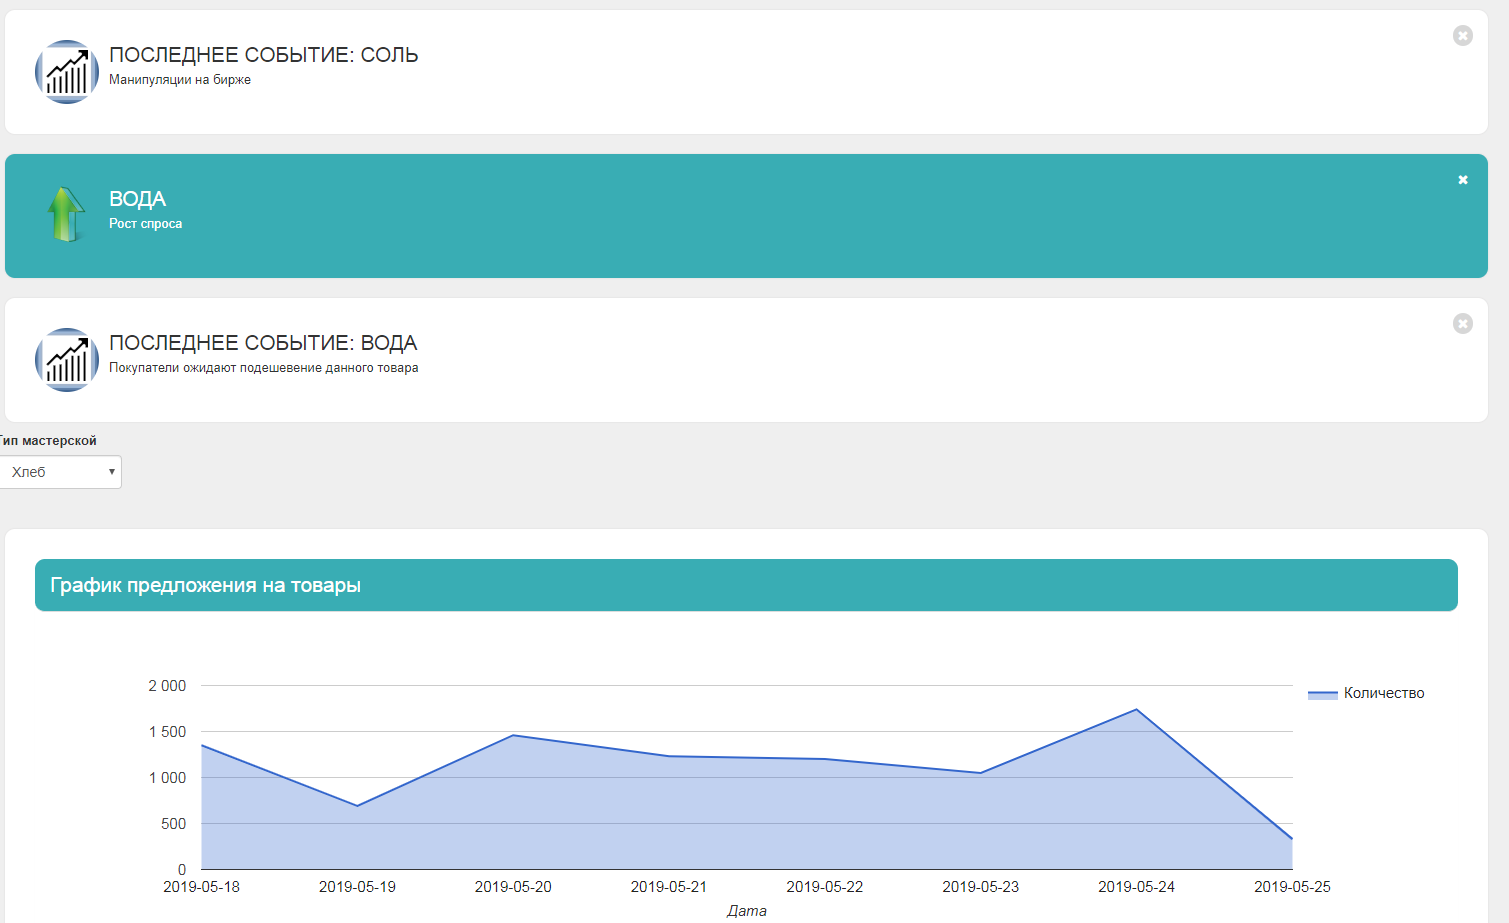Click the chart data point at 2019-05-20
1509x923 pixels.
(513, 735)
